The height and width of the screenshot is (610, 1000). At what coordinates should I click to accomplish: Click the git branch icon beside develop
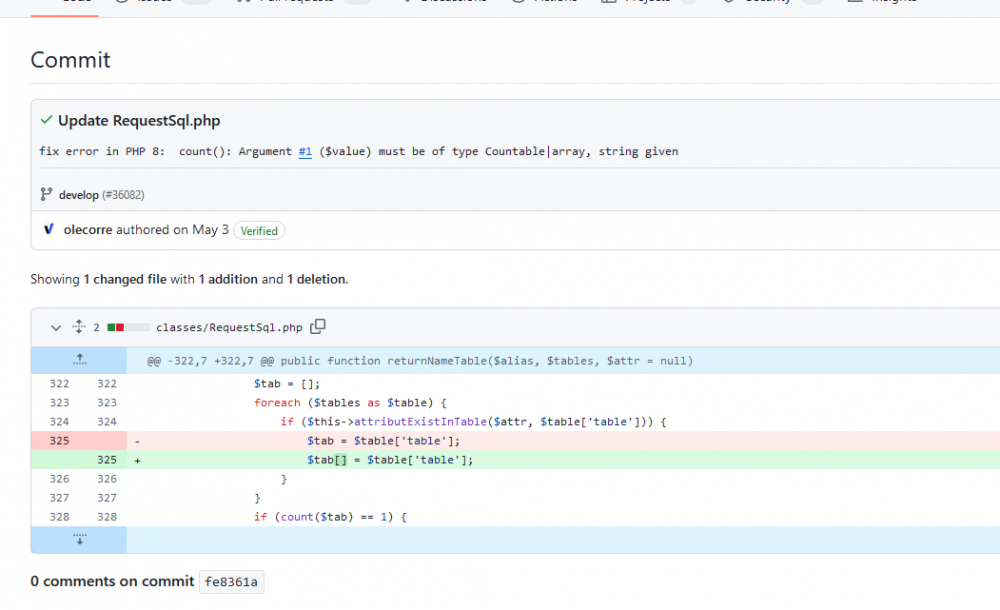click(46, 194)
